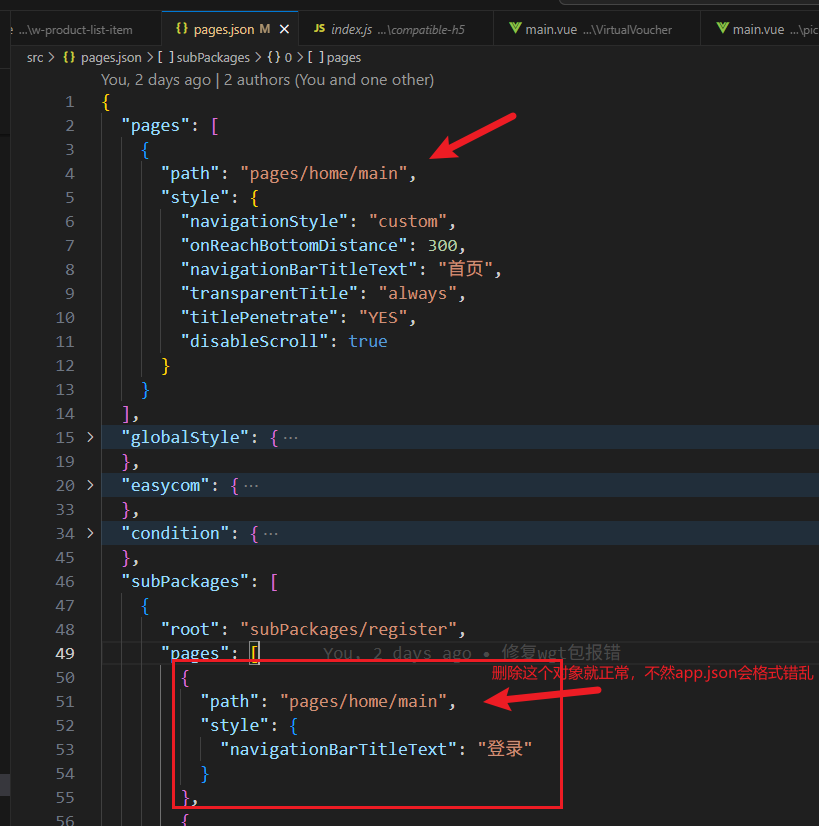This screenshot has height=826, width=819.
Task: Click the Vue icon on VirtualVoucher tab
Action: point(515,30)
